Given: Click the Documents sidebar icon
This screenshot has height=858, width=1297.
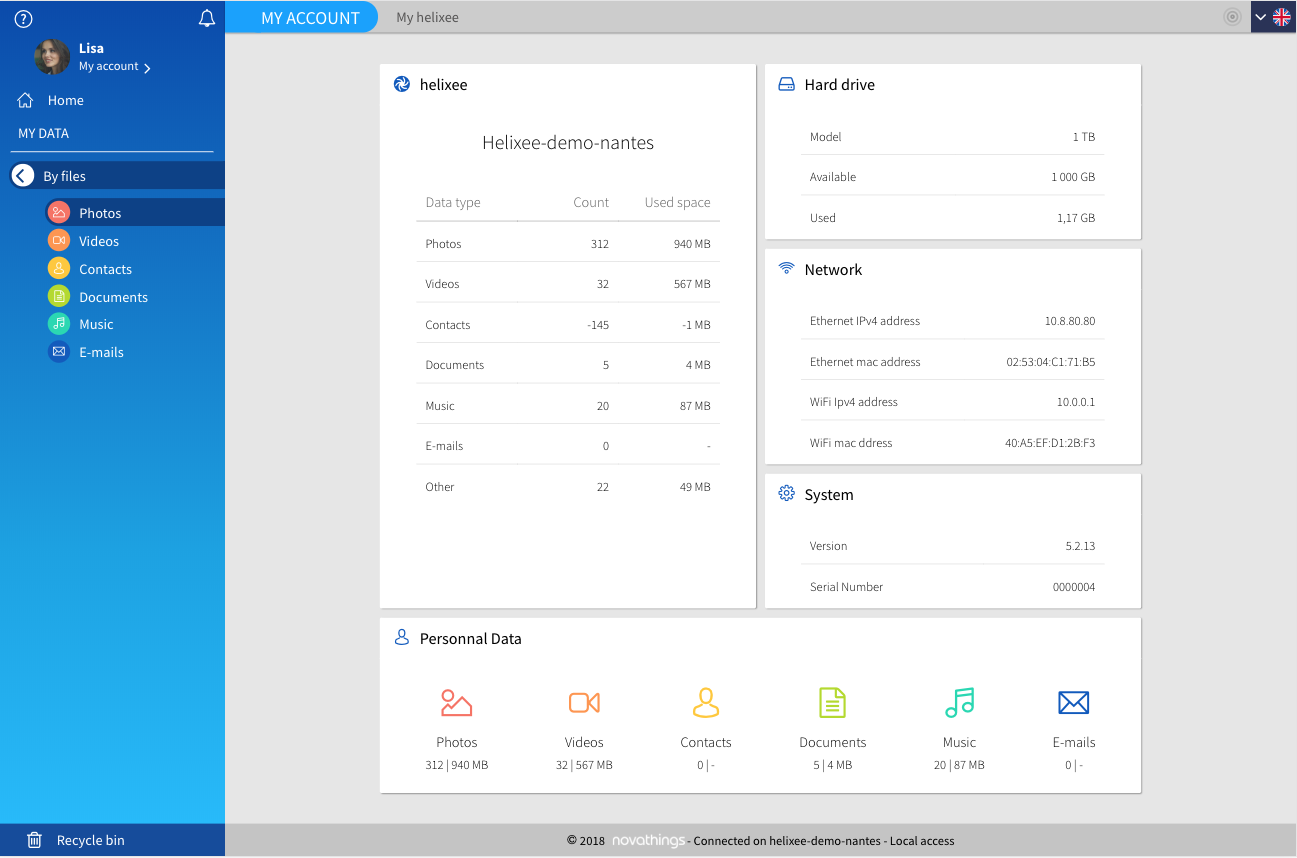Looking at the screenshot, I should pos(59,297).
